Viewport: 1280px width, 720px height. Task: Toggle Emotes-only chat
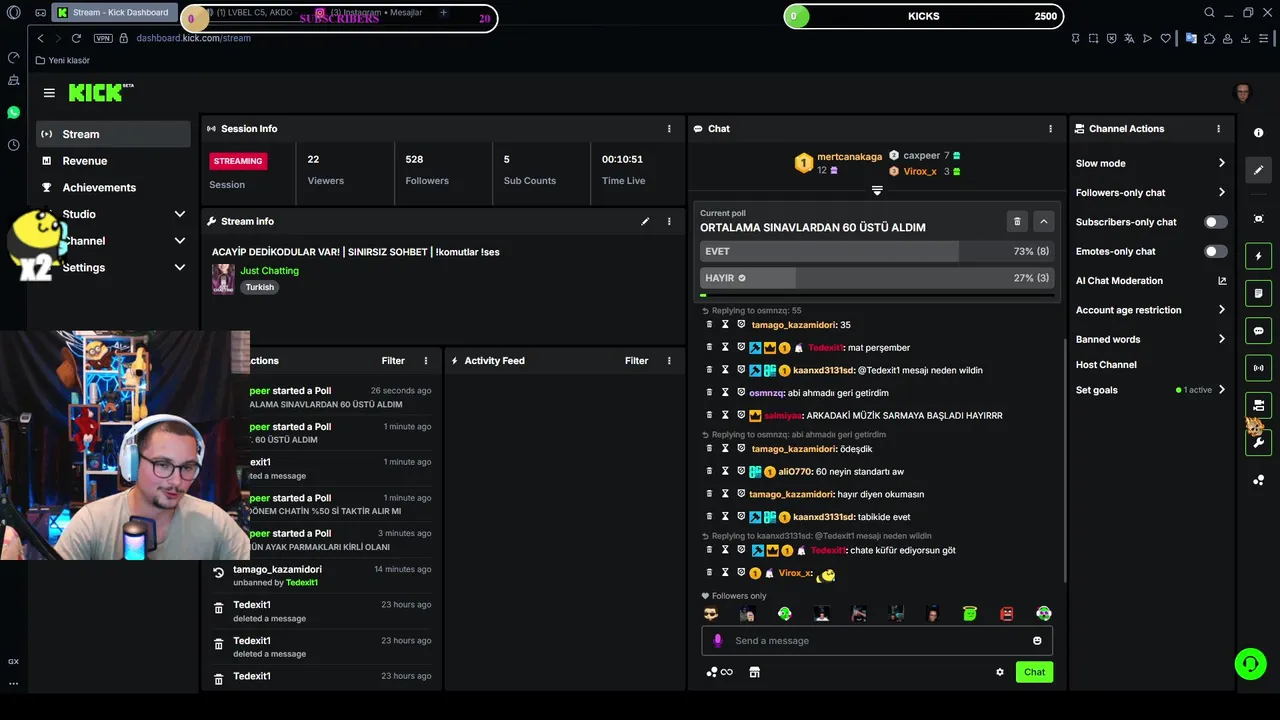coord(1215,252)
